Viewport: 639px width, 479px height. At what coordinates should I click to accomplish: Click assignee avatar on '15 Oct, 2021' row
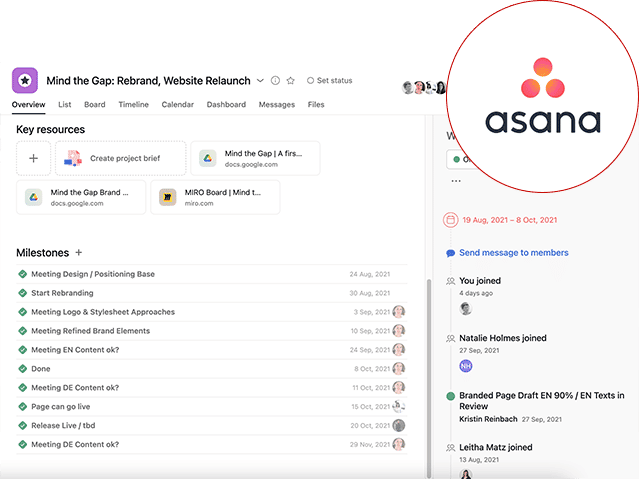(x=399, y=406)
